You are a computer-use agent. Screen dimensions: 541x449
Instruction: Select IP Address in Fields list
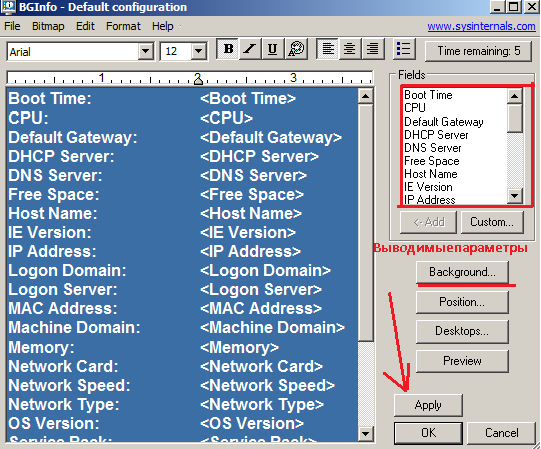[x=430, y=200]
